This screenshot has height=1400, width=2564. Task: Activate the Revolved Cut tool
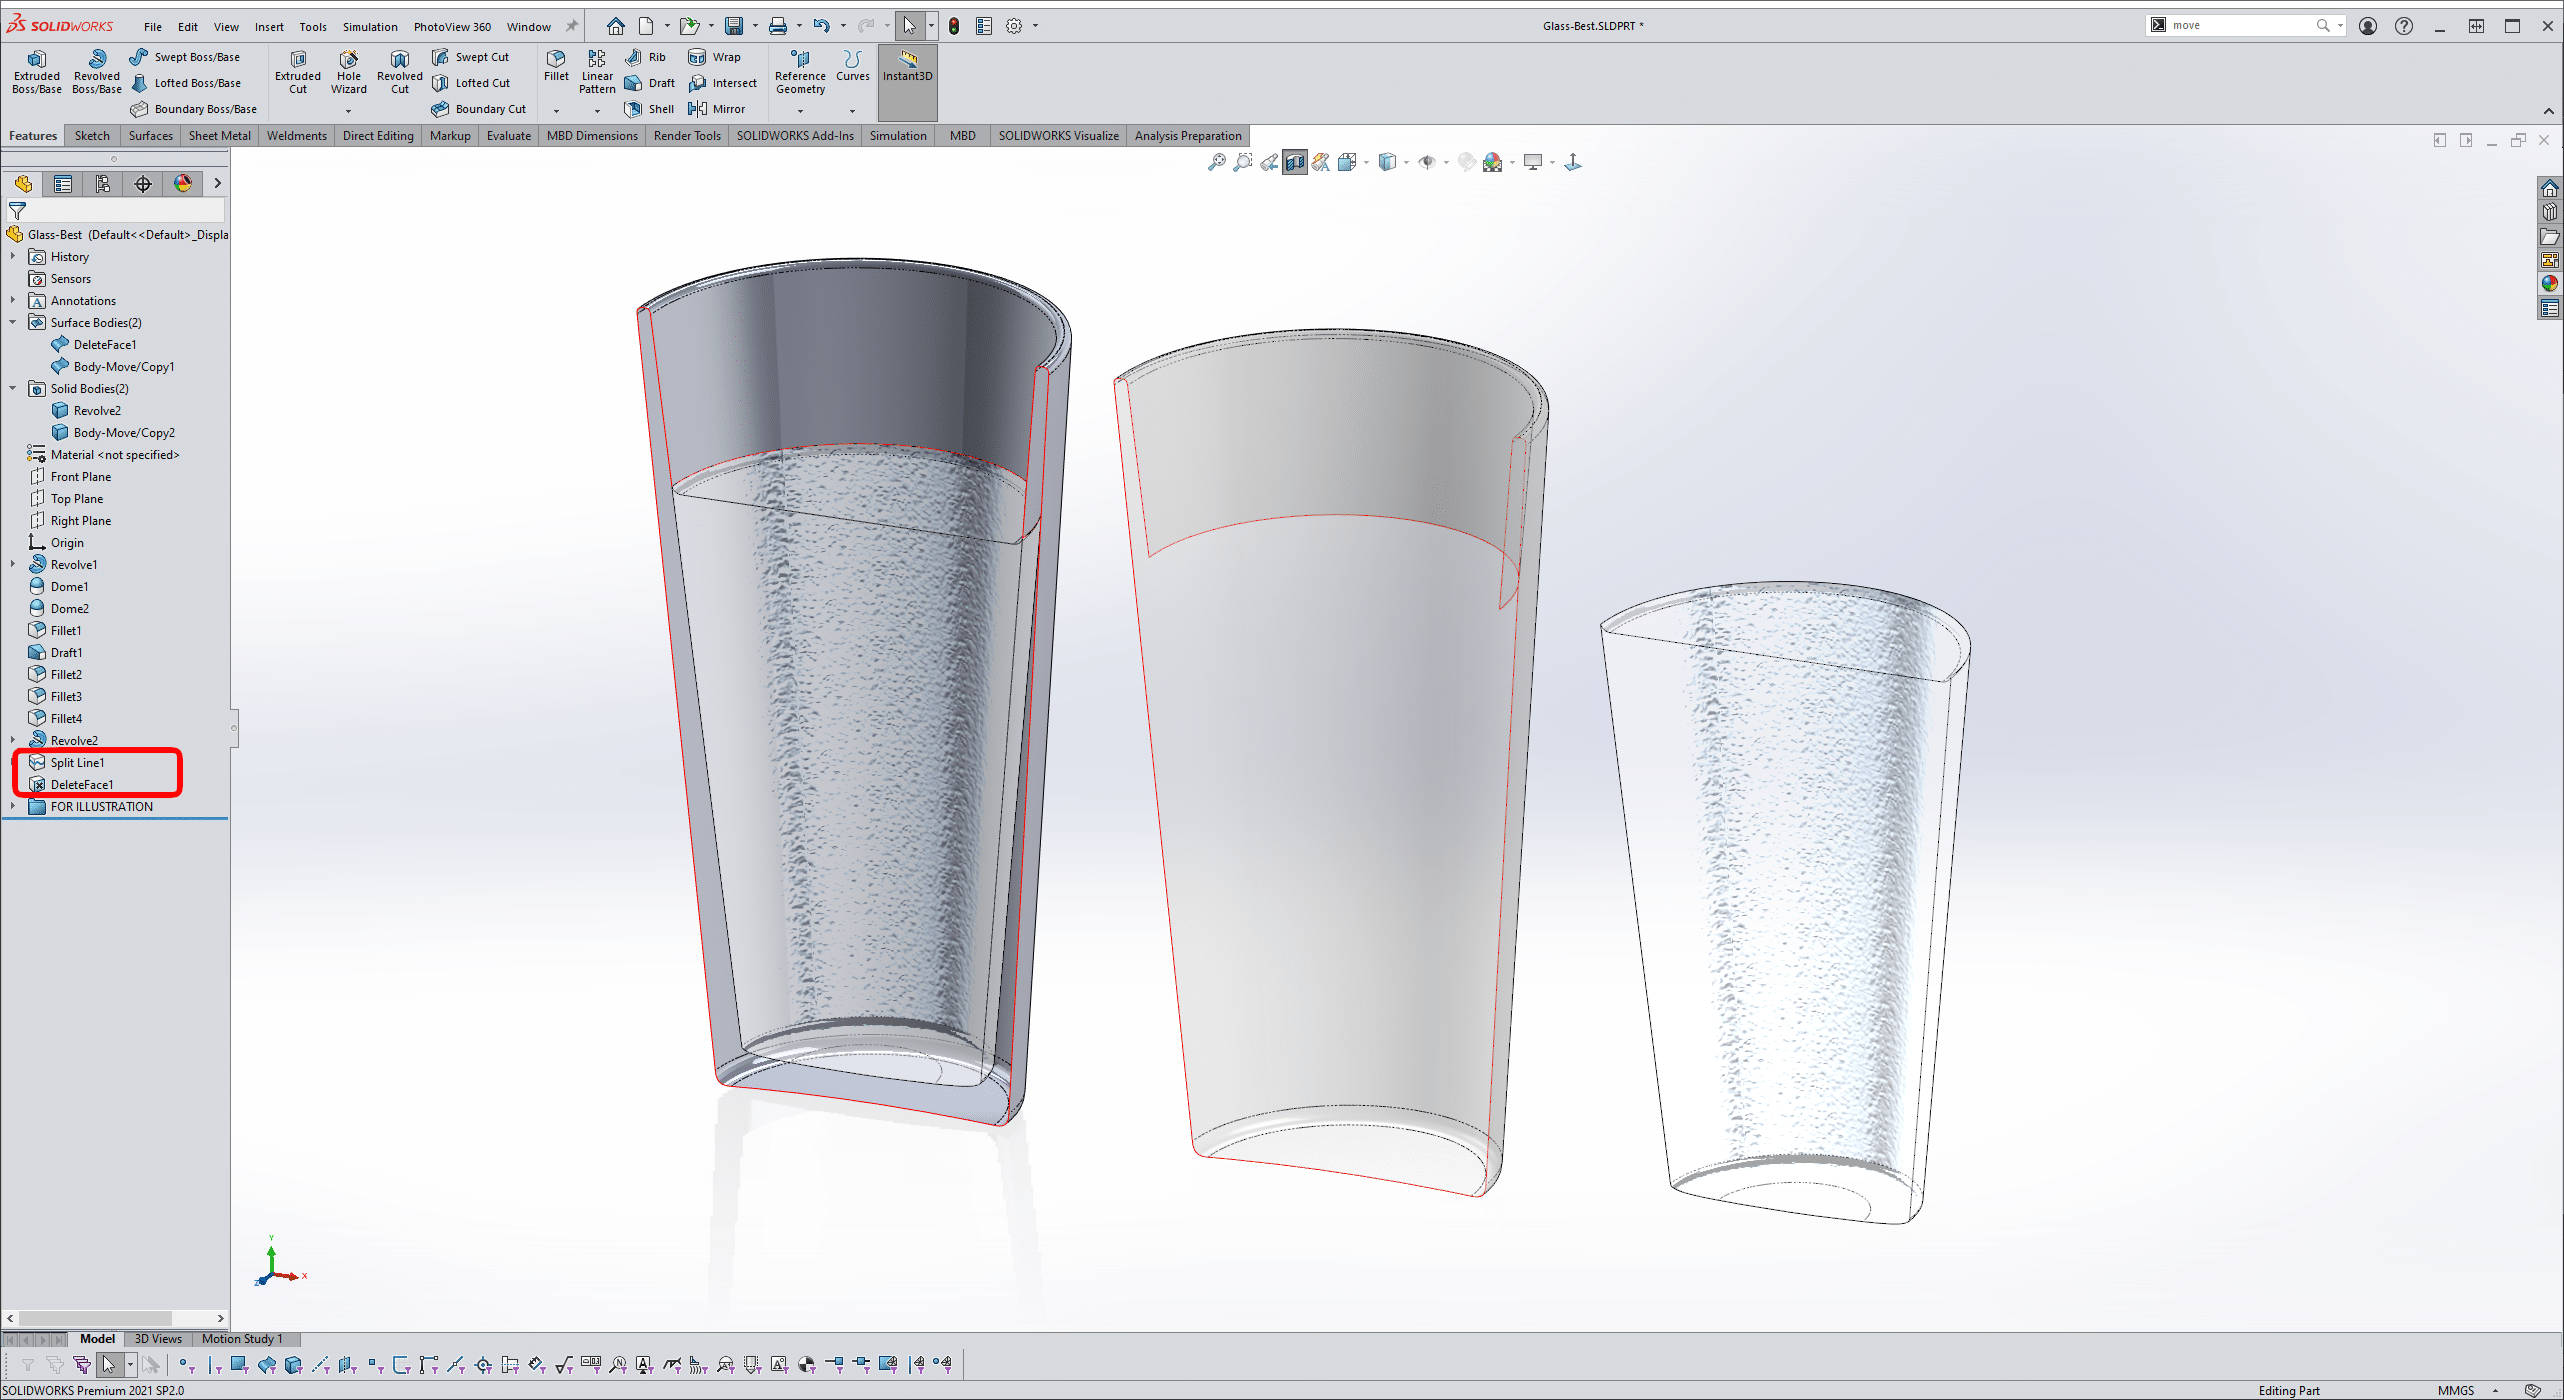[400, 72]
